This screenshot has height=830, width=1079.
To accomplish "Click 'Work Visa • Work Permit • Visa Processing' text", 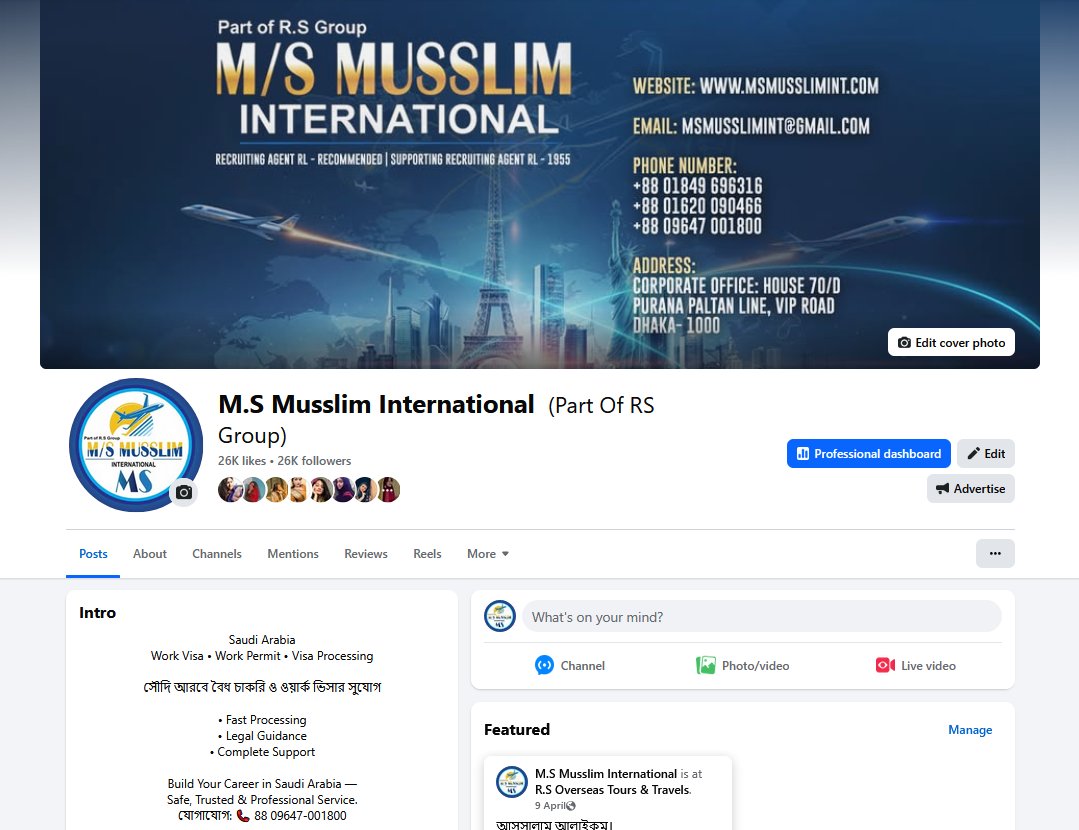I will (x=262, y=656).
